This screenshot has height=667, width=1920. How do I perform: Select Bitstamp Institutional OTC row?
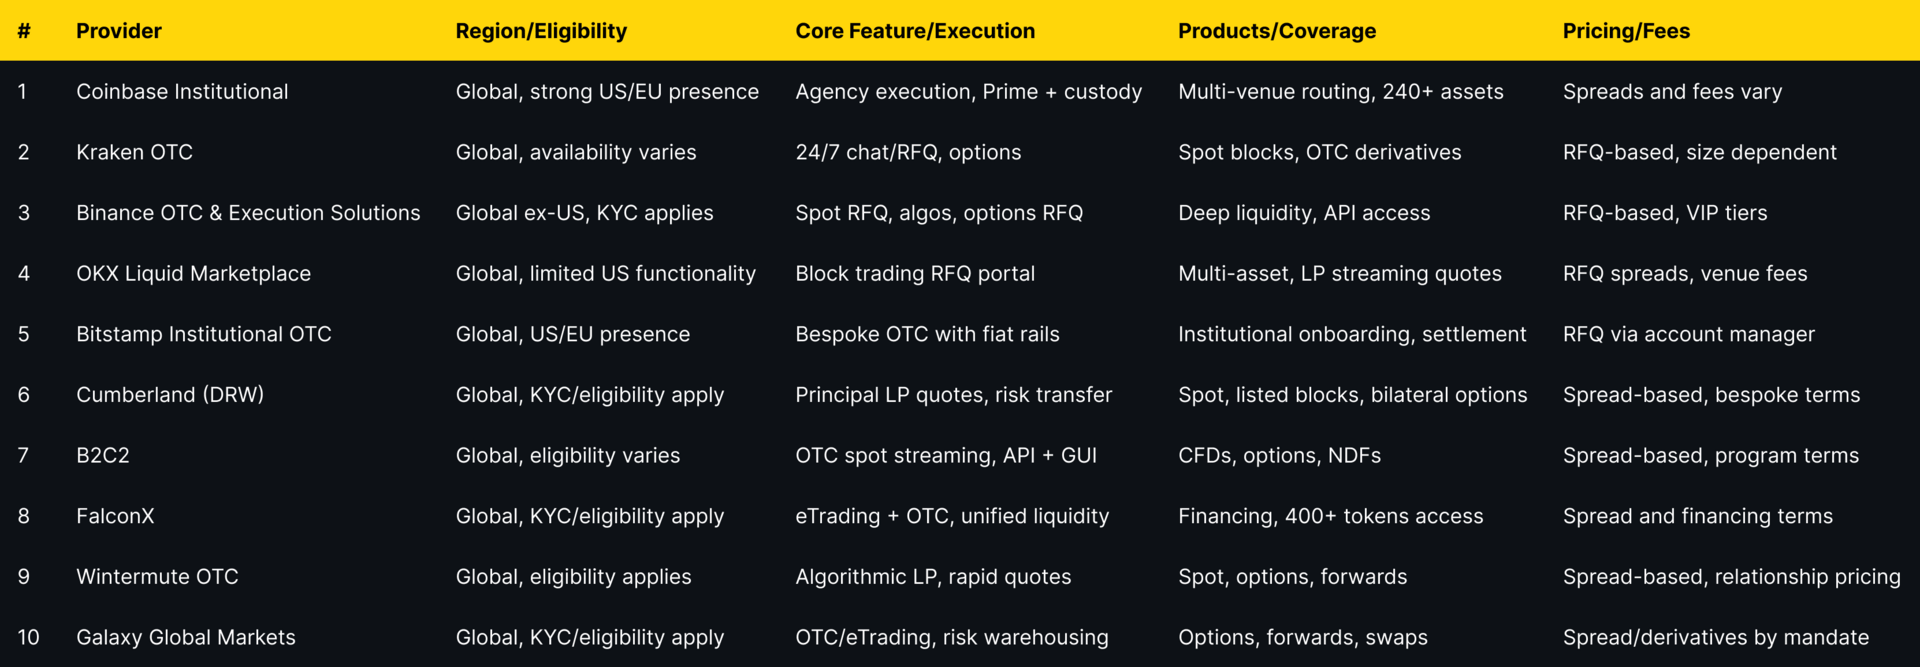tap(204, 334)
